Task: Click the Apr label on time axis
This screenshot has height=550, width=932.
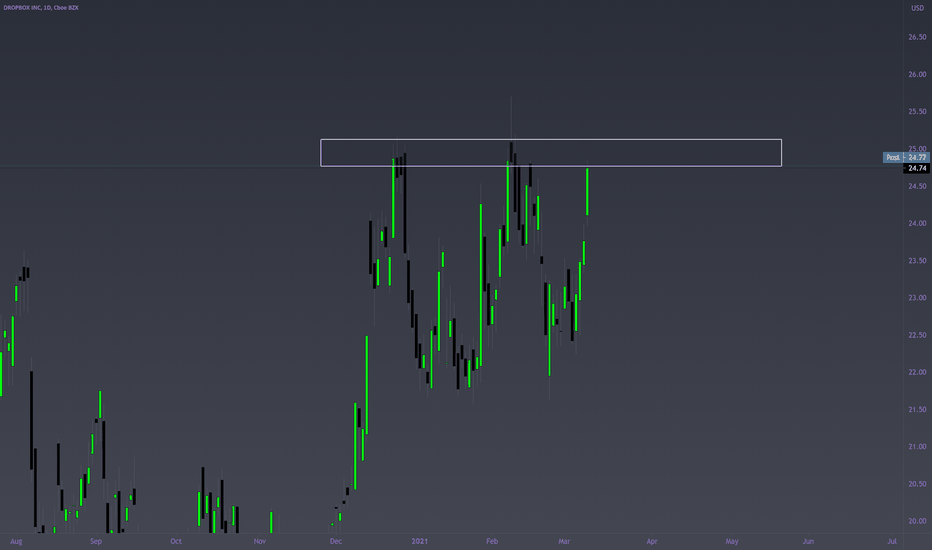Action: click(651, 541)
